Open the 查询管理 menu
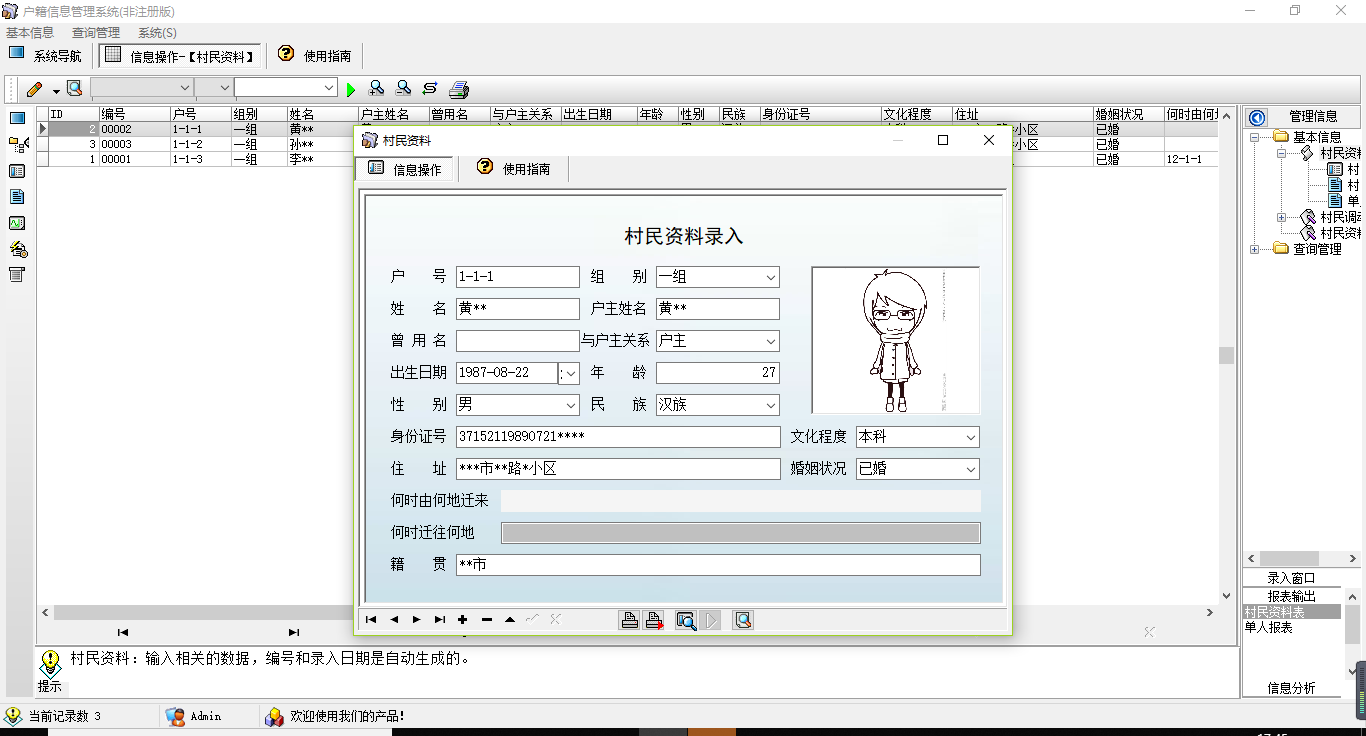The height and width of the screenshot is (736, 1366). click(x=96, y=33)
